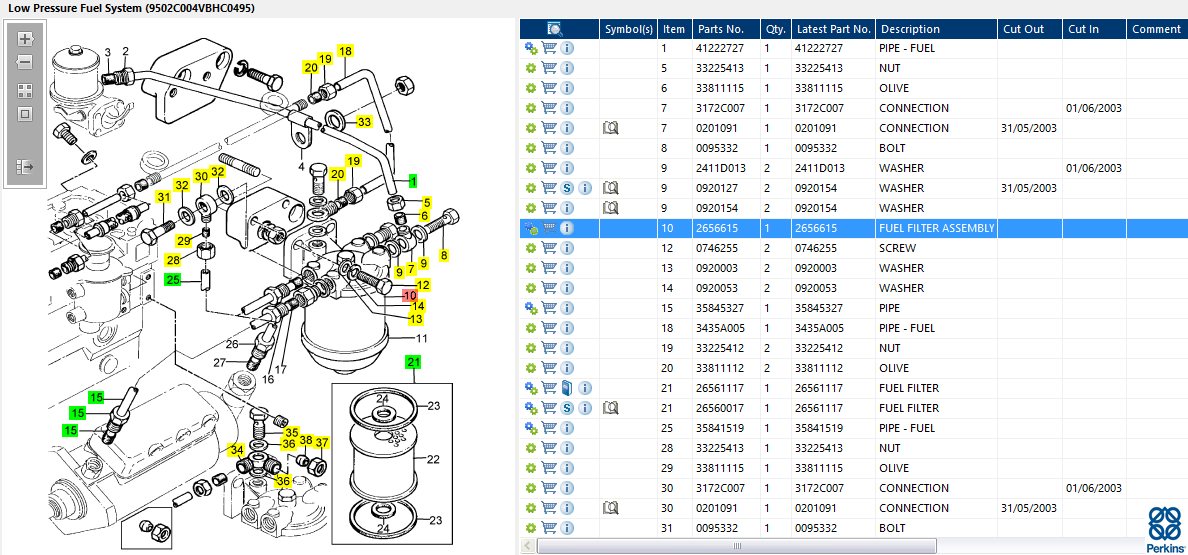
Task: Click the horizontal scrollbar under parts table
Action: (737, 545)
